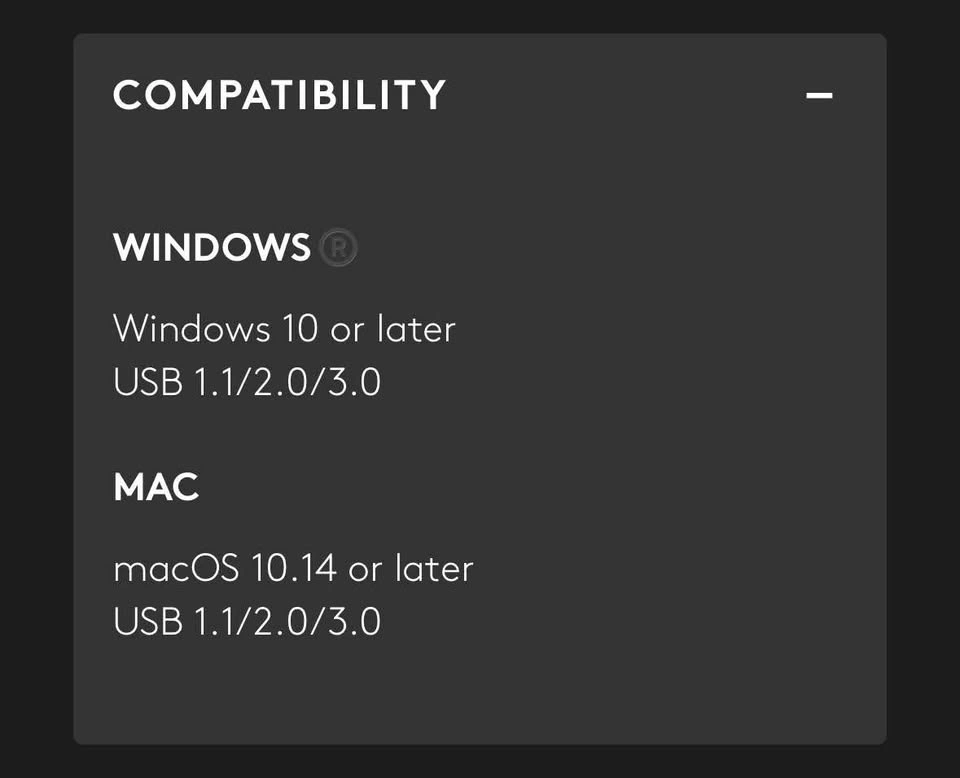Click blank card area right of the Windows requirements
The image size is (960, 778).
coord(680,355)
